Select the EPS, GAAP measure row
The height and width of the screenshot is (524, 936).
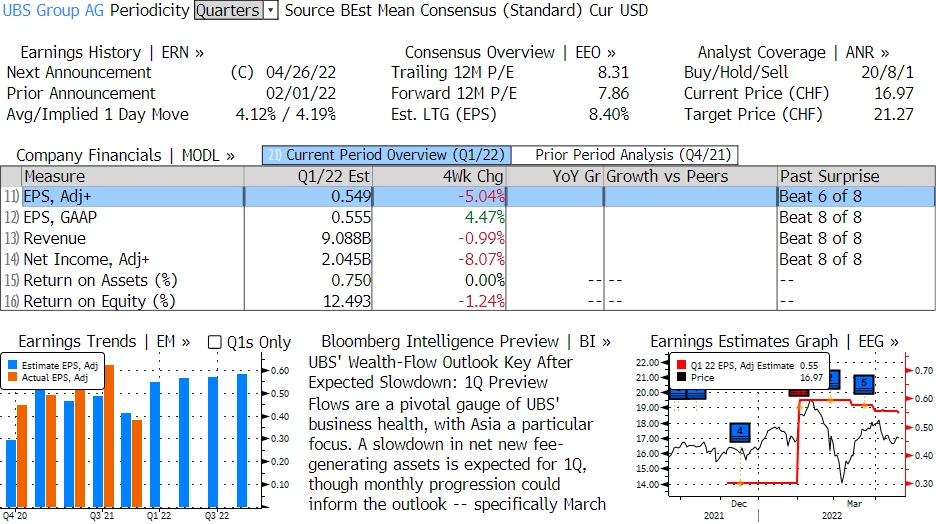pyautogui.click(x=467, y=217)
